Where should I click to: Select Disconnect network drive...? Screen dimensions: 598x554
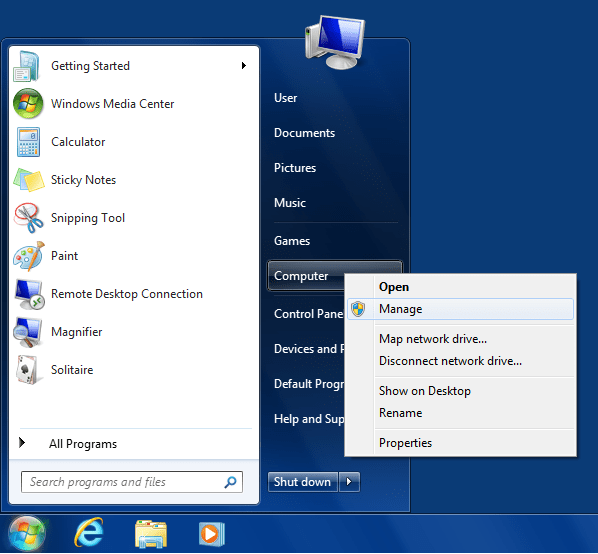pyautogui.click(x=461, y=361)
